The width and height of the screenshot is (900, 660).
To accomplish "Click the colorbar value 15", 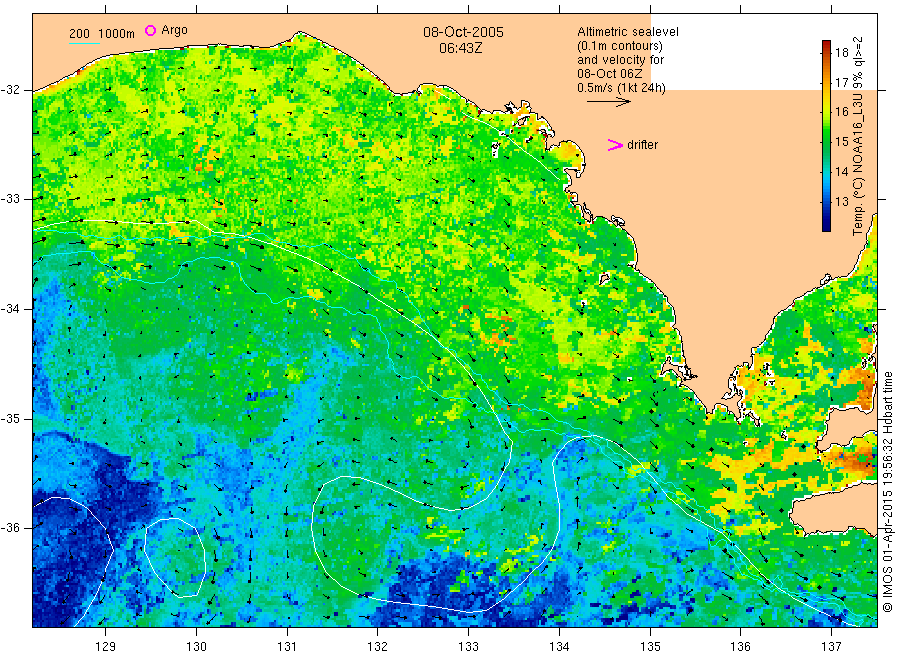I will [841, 142].
